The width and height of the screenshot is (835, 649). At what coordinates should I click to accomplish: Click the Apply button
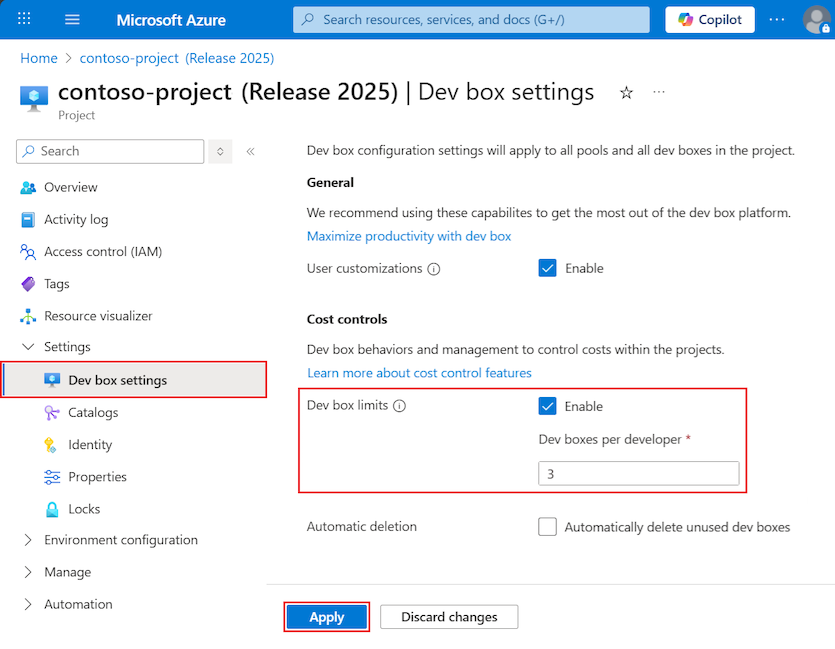click(x=326, y=617)
